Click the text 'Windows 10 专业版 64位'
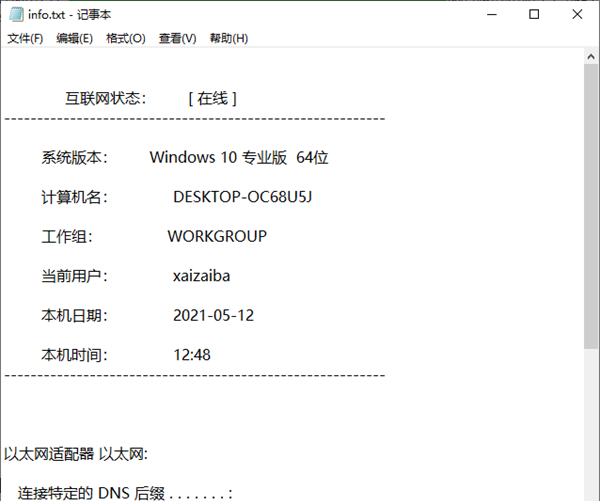This screenshot has width=600, height=501. (x=239, y=157)
